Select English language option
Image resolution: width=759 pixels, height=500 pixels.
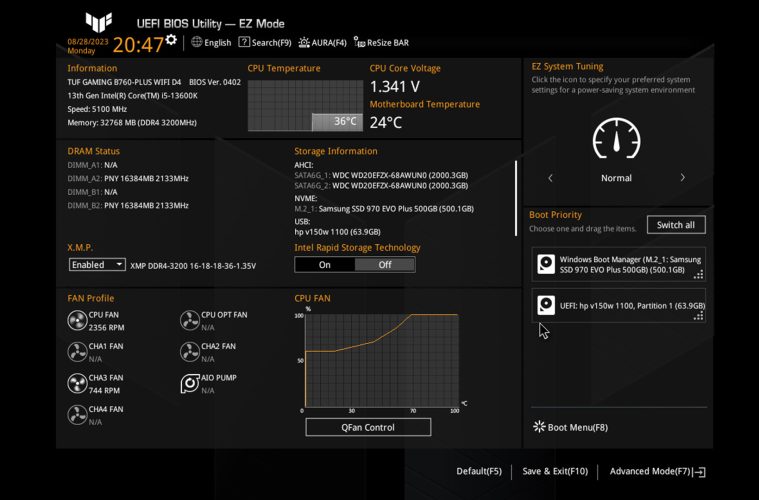[x=217, y=43]
